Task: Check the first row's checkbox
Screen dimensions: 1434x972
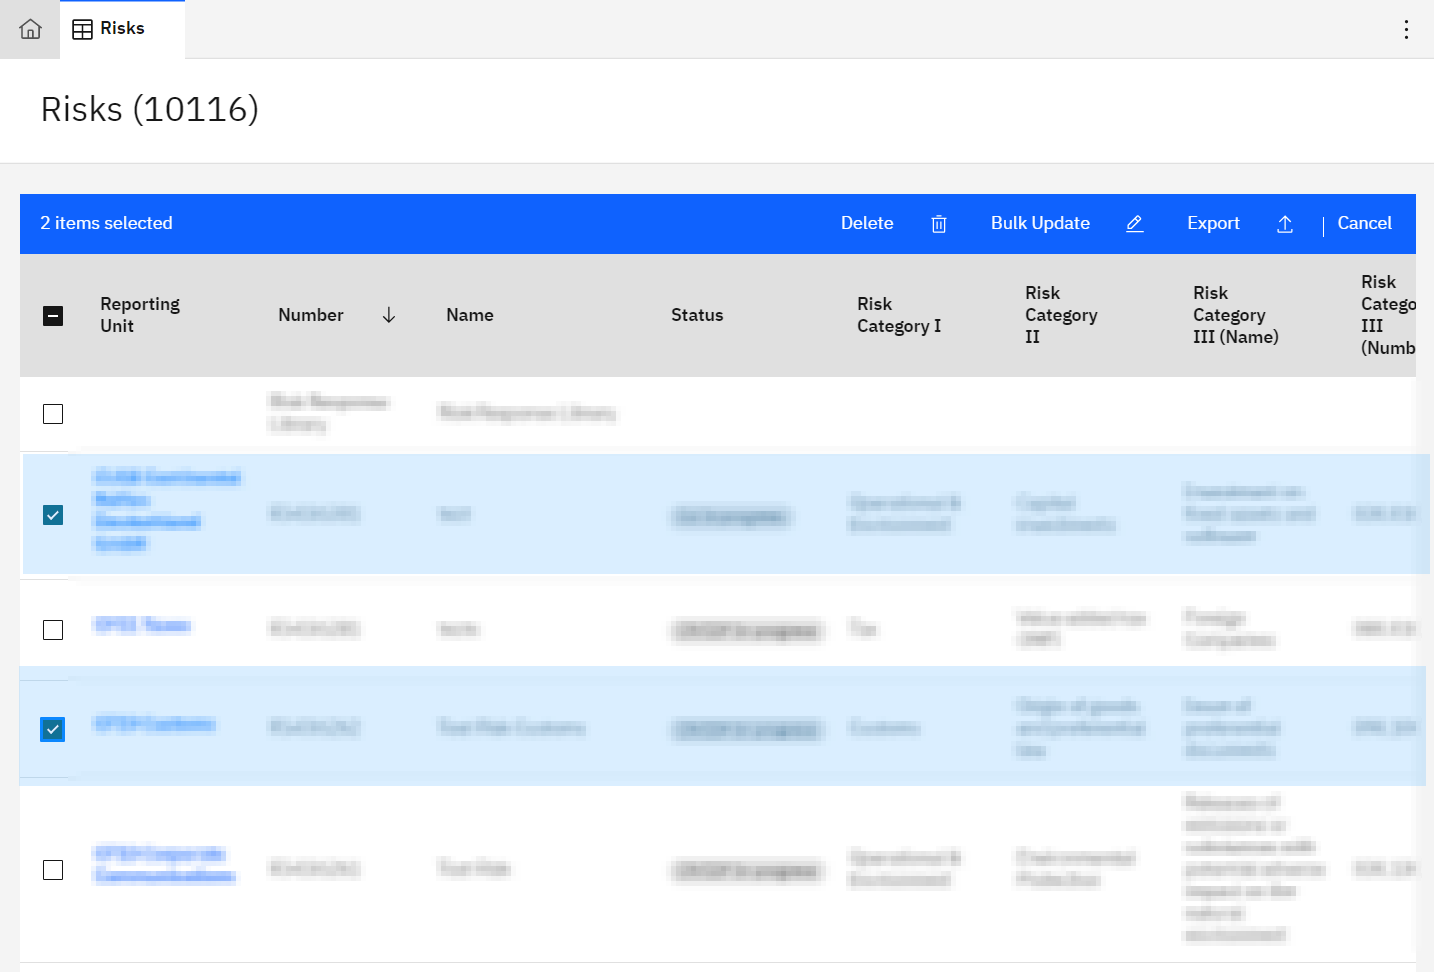Action: point(53,414)
